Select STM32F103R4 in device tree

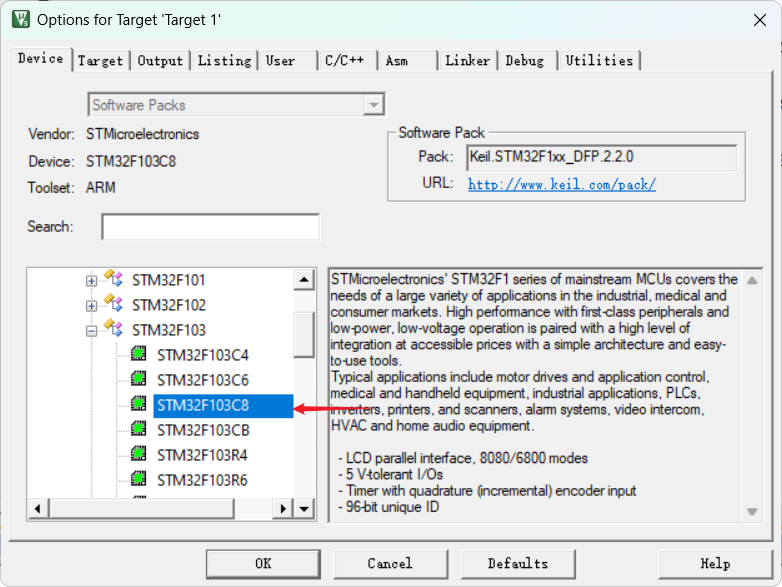coord(202,455)
